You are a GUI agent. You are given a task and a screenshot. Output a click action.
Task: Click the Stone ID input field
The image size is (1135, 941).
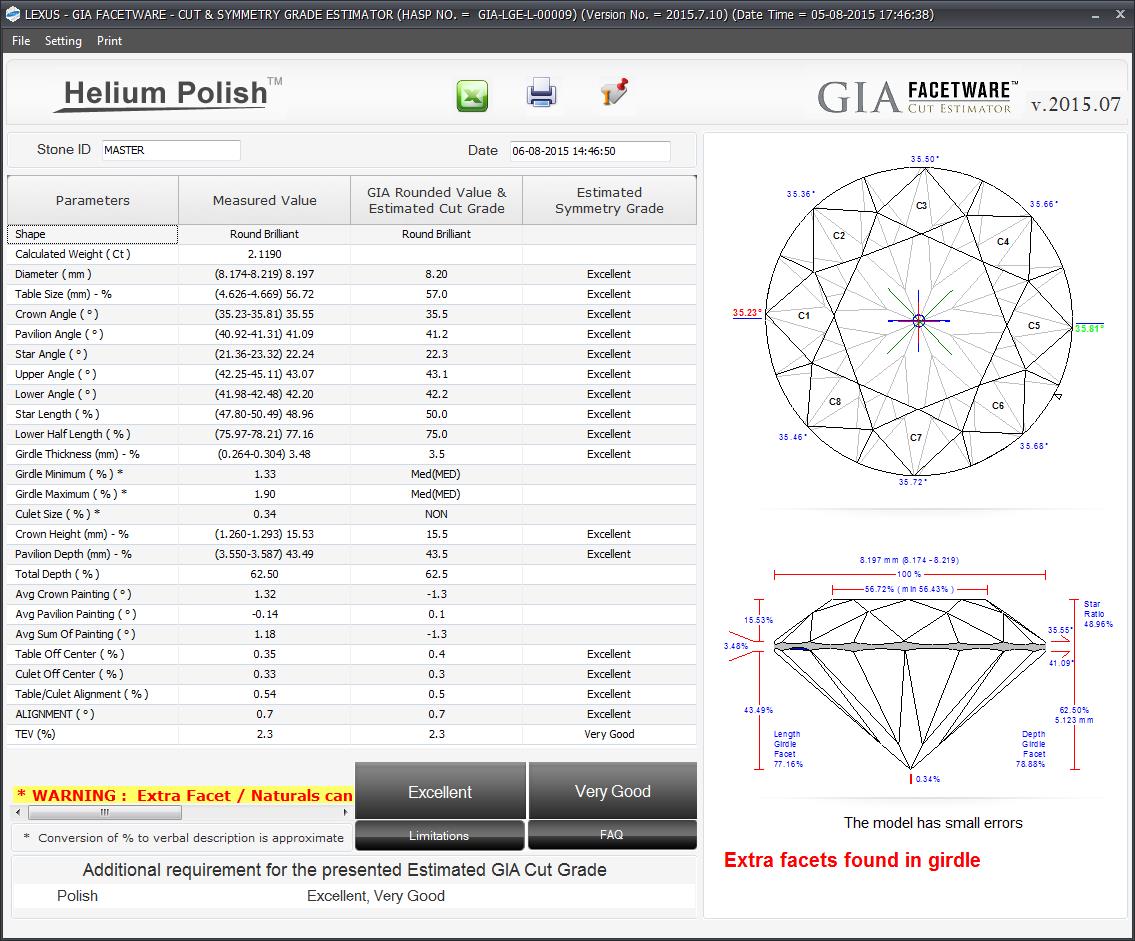pos(171,150)
